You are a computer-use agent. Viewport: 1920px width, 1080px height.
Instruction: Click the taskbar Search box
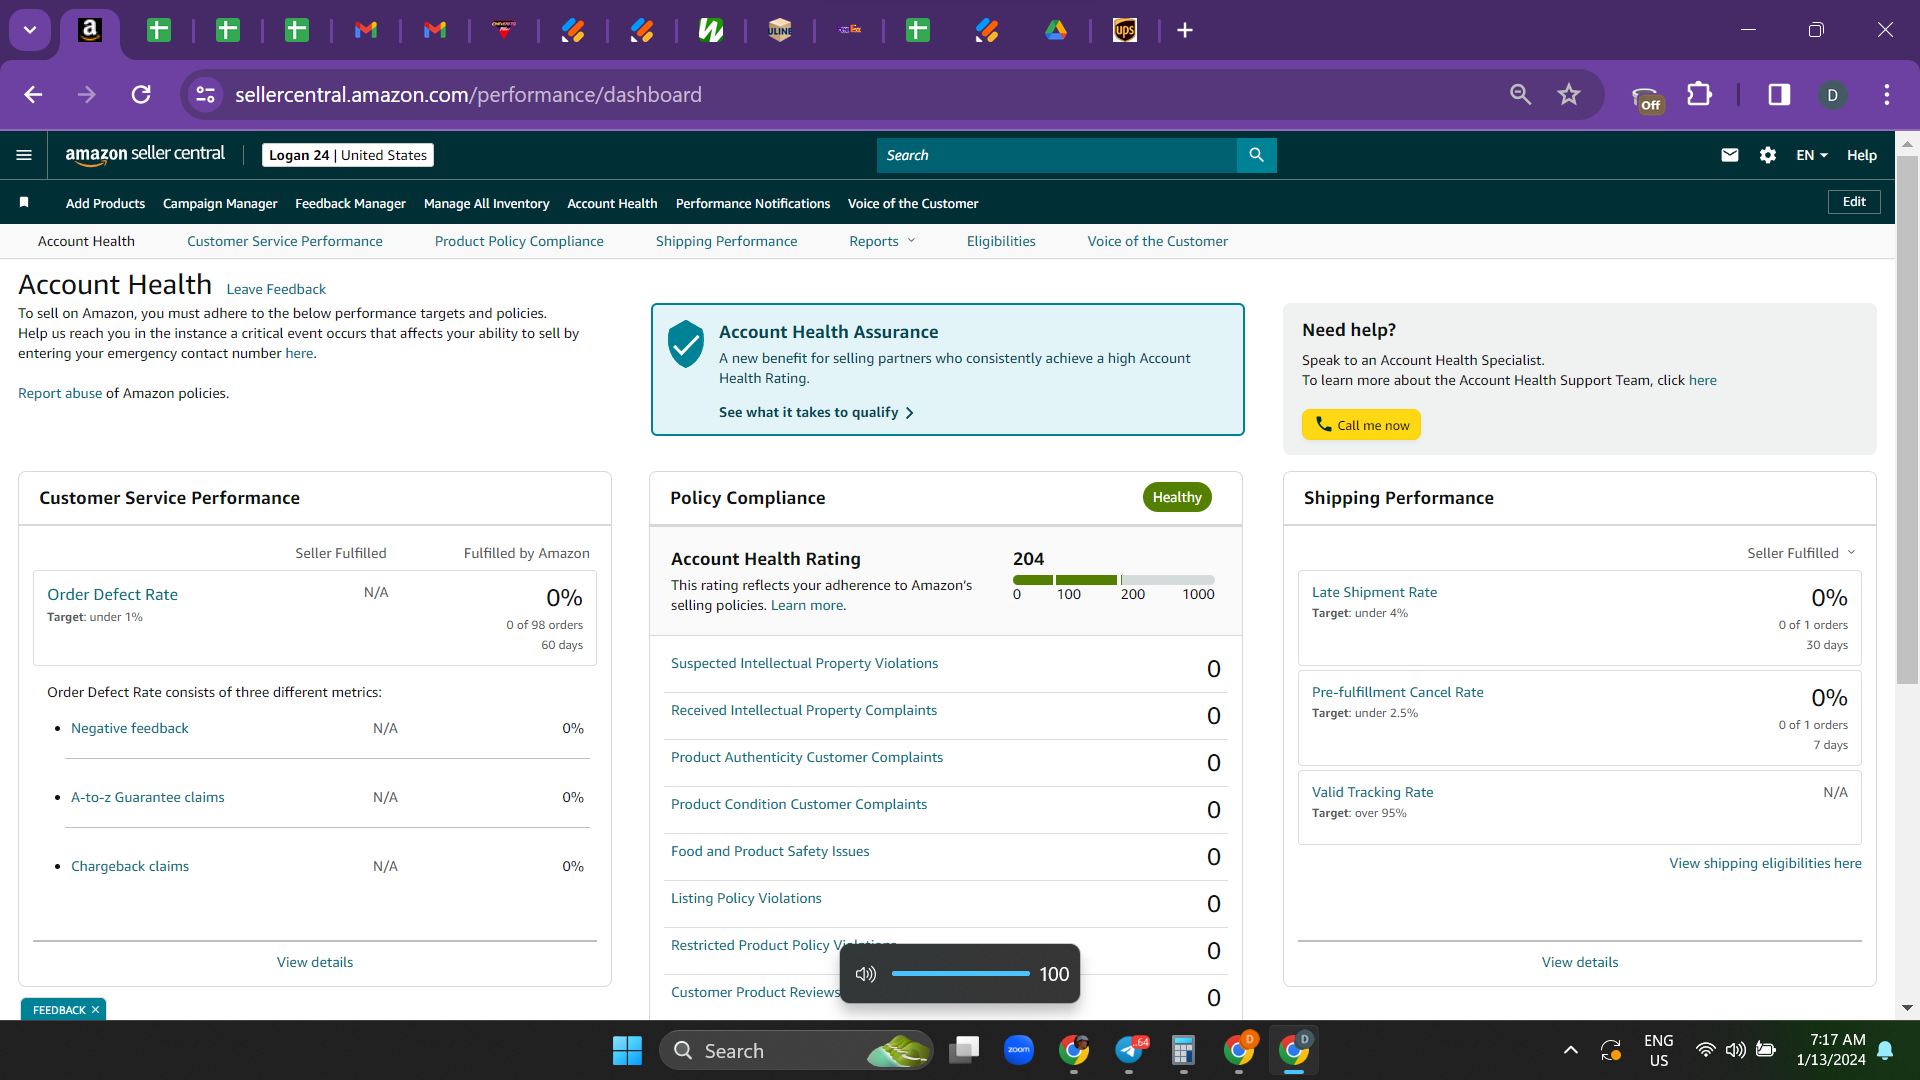(x=796, y=1050)
